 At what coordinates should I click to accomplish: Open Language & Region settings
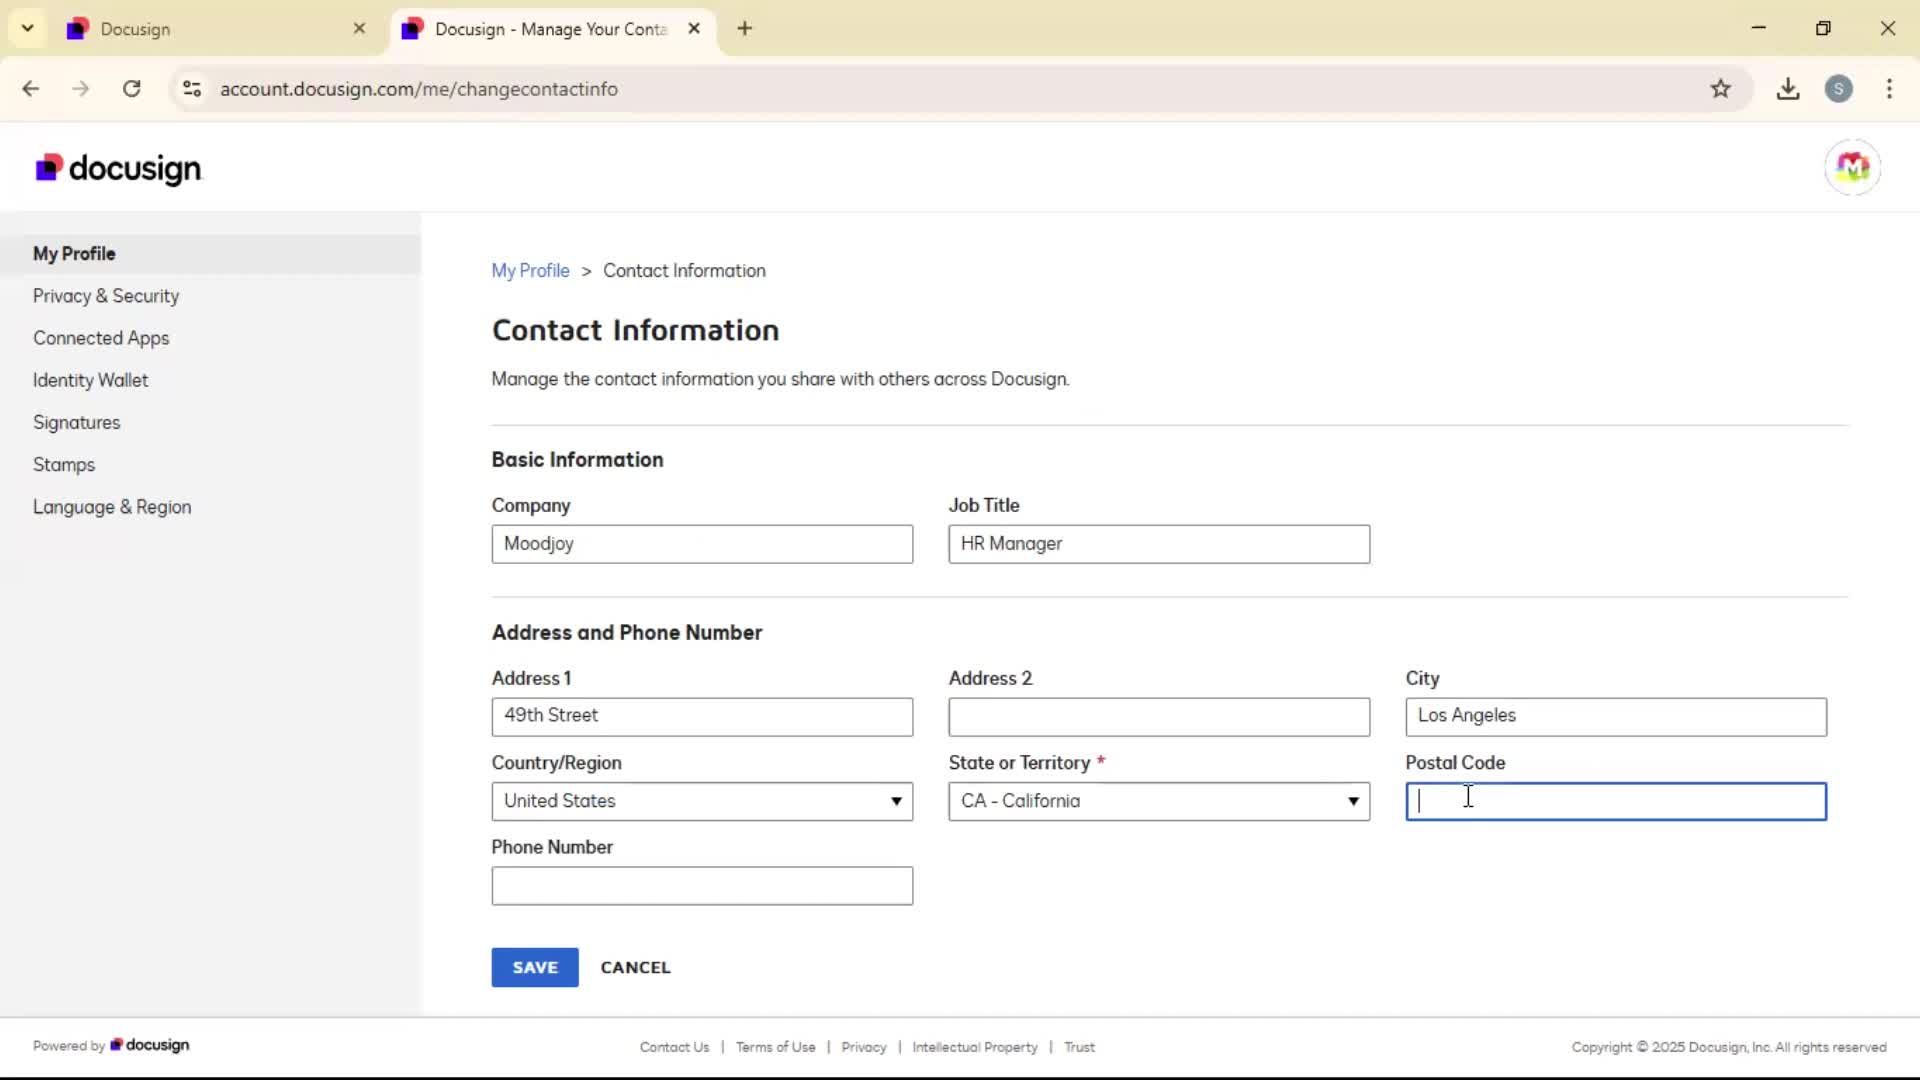(112, 507)
